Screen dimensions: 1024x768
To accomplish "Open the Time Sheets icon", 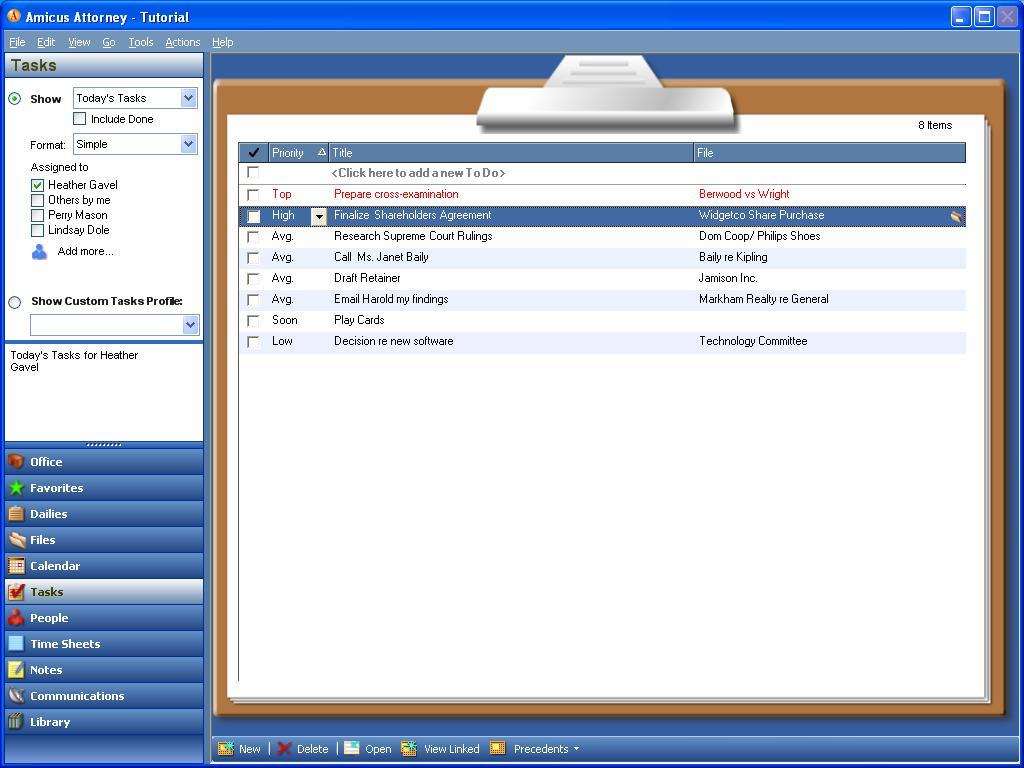I will point(16,644).
